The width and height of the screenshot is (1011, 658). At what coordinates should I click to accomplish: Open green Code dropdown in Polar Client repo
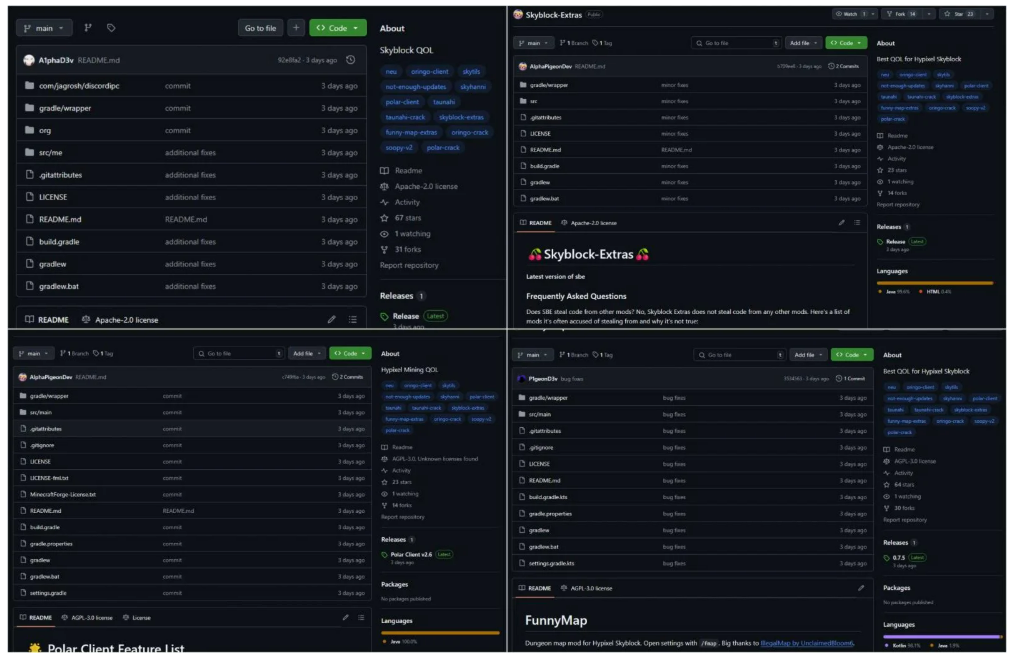(x=350, y=353)
